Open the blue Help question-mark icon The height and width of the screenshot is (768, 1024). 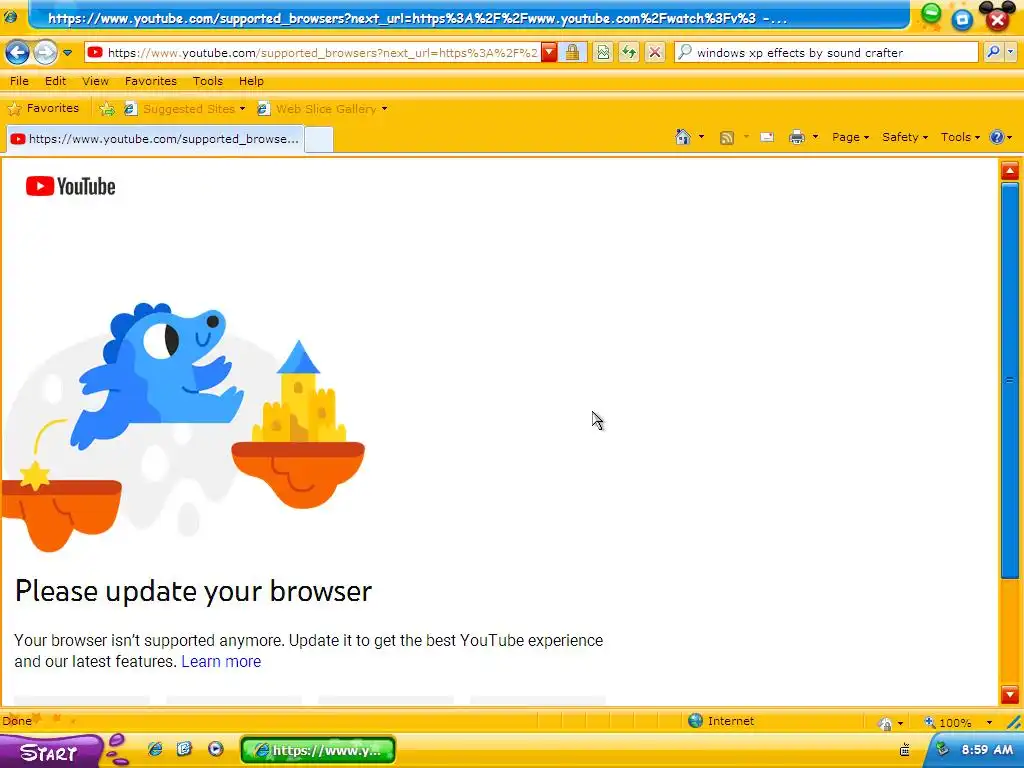997,137
